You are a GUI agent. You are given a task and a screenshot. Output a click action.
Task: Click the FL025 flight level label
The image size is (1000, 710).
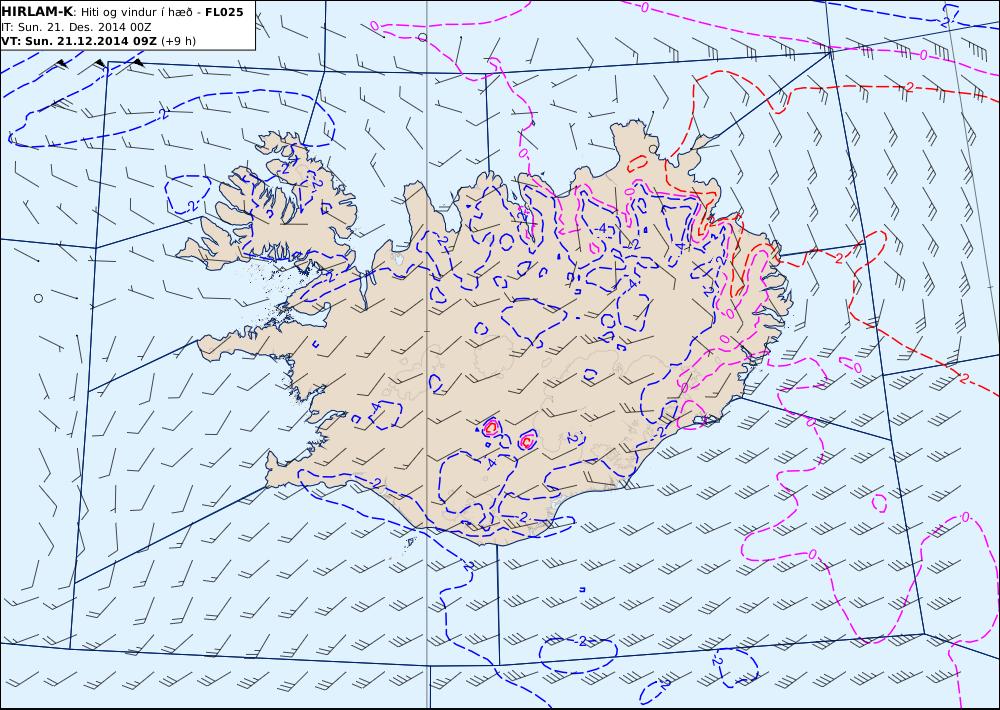(224, 12)
